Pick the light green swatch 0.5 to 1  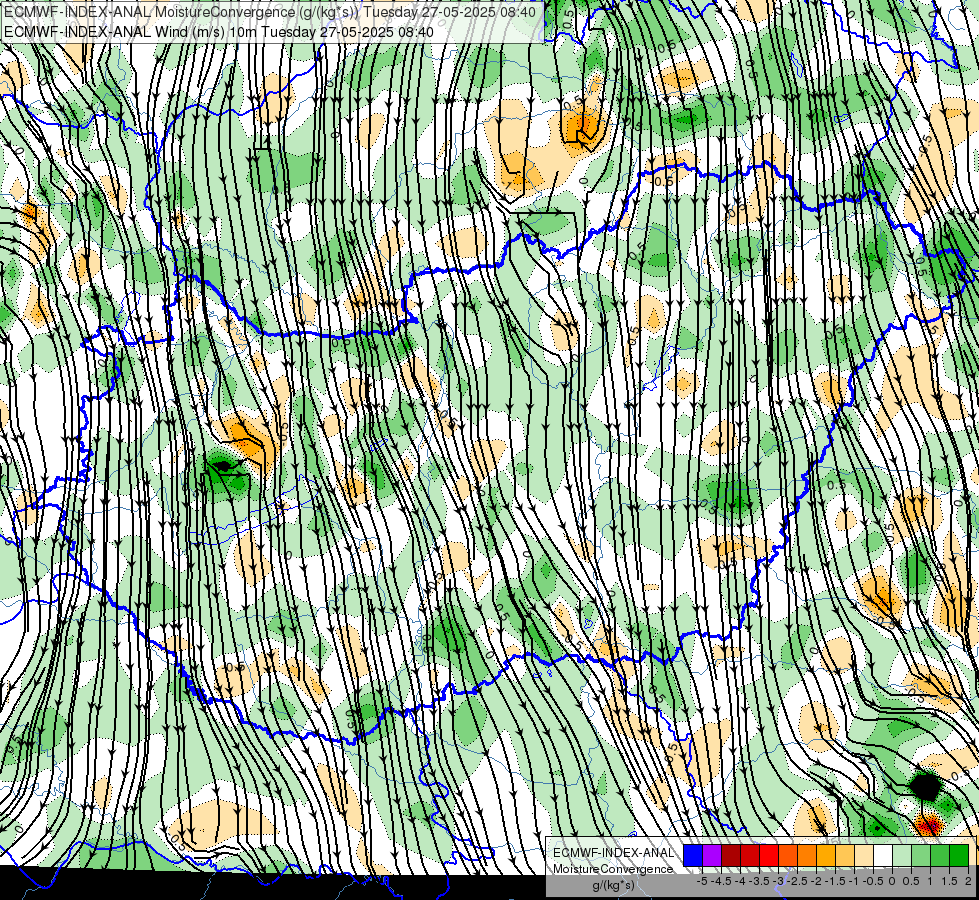(922, 855)
